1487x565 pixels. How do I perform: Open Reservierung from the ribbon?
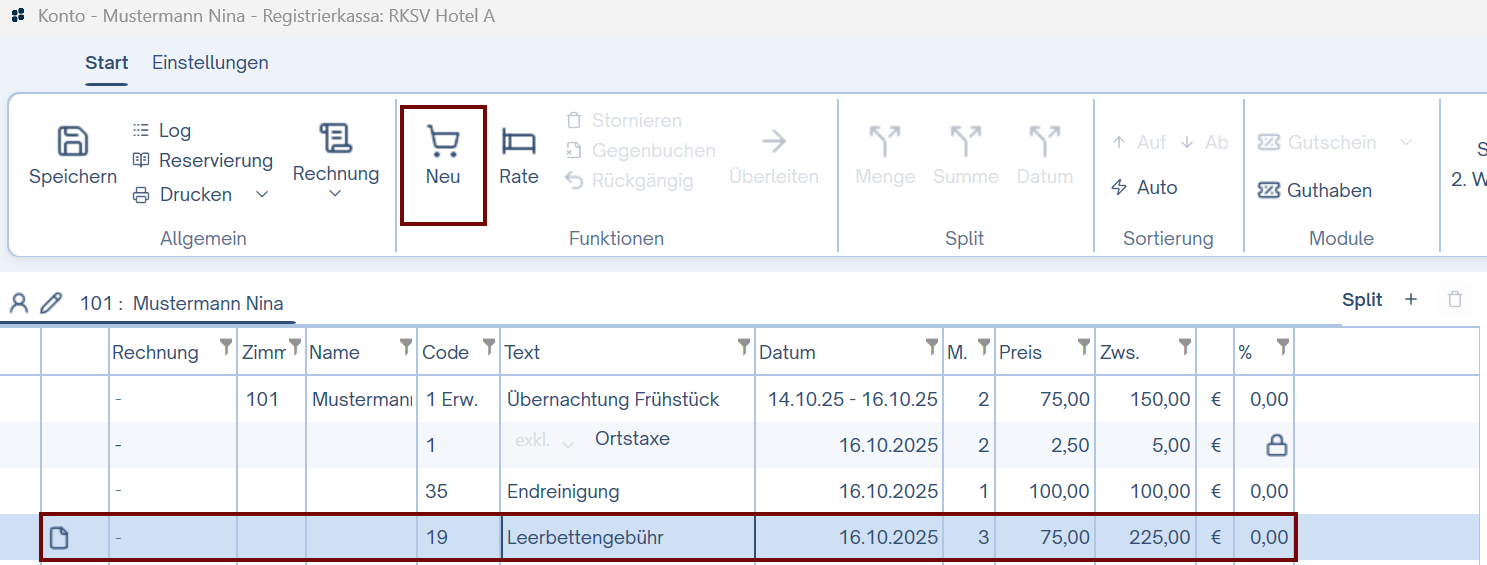coord(202,161)
